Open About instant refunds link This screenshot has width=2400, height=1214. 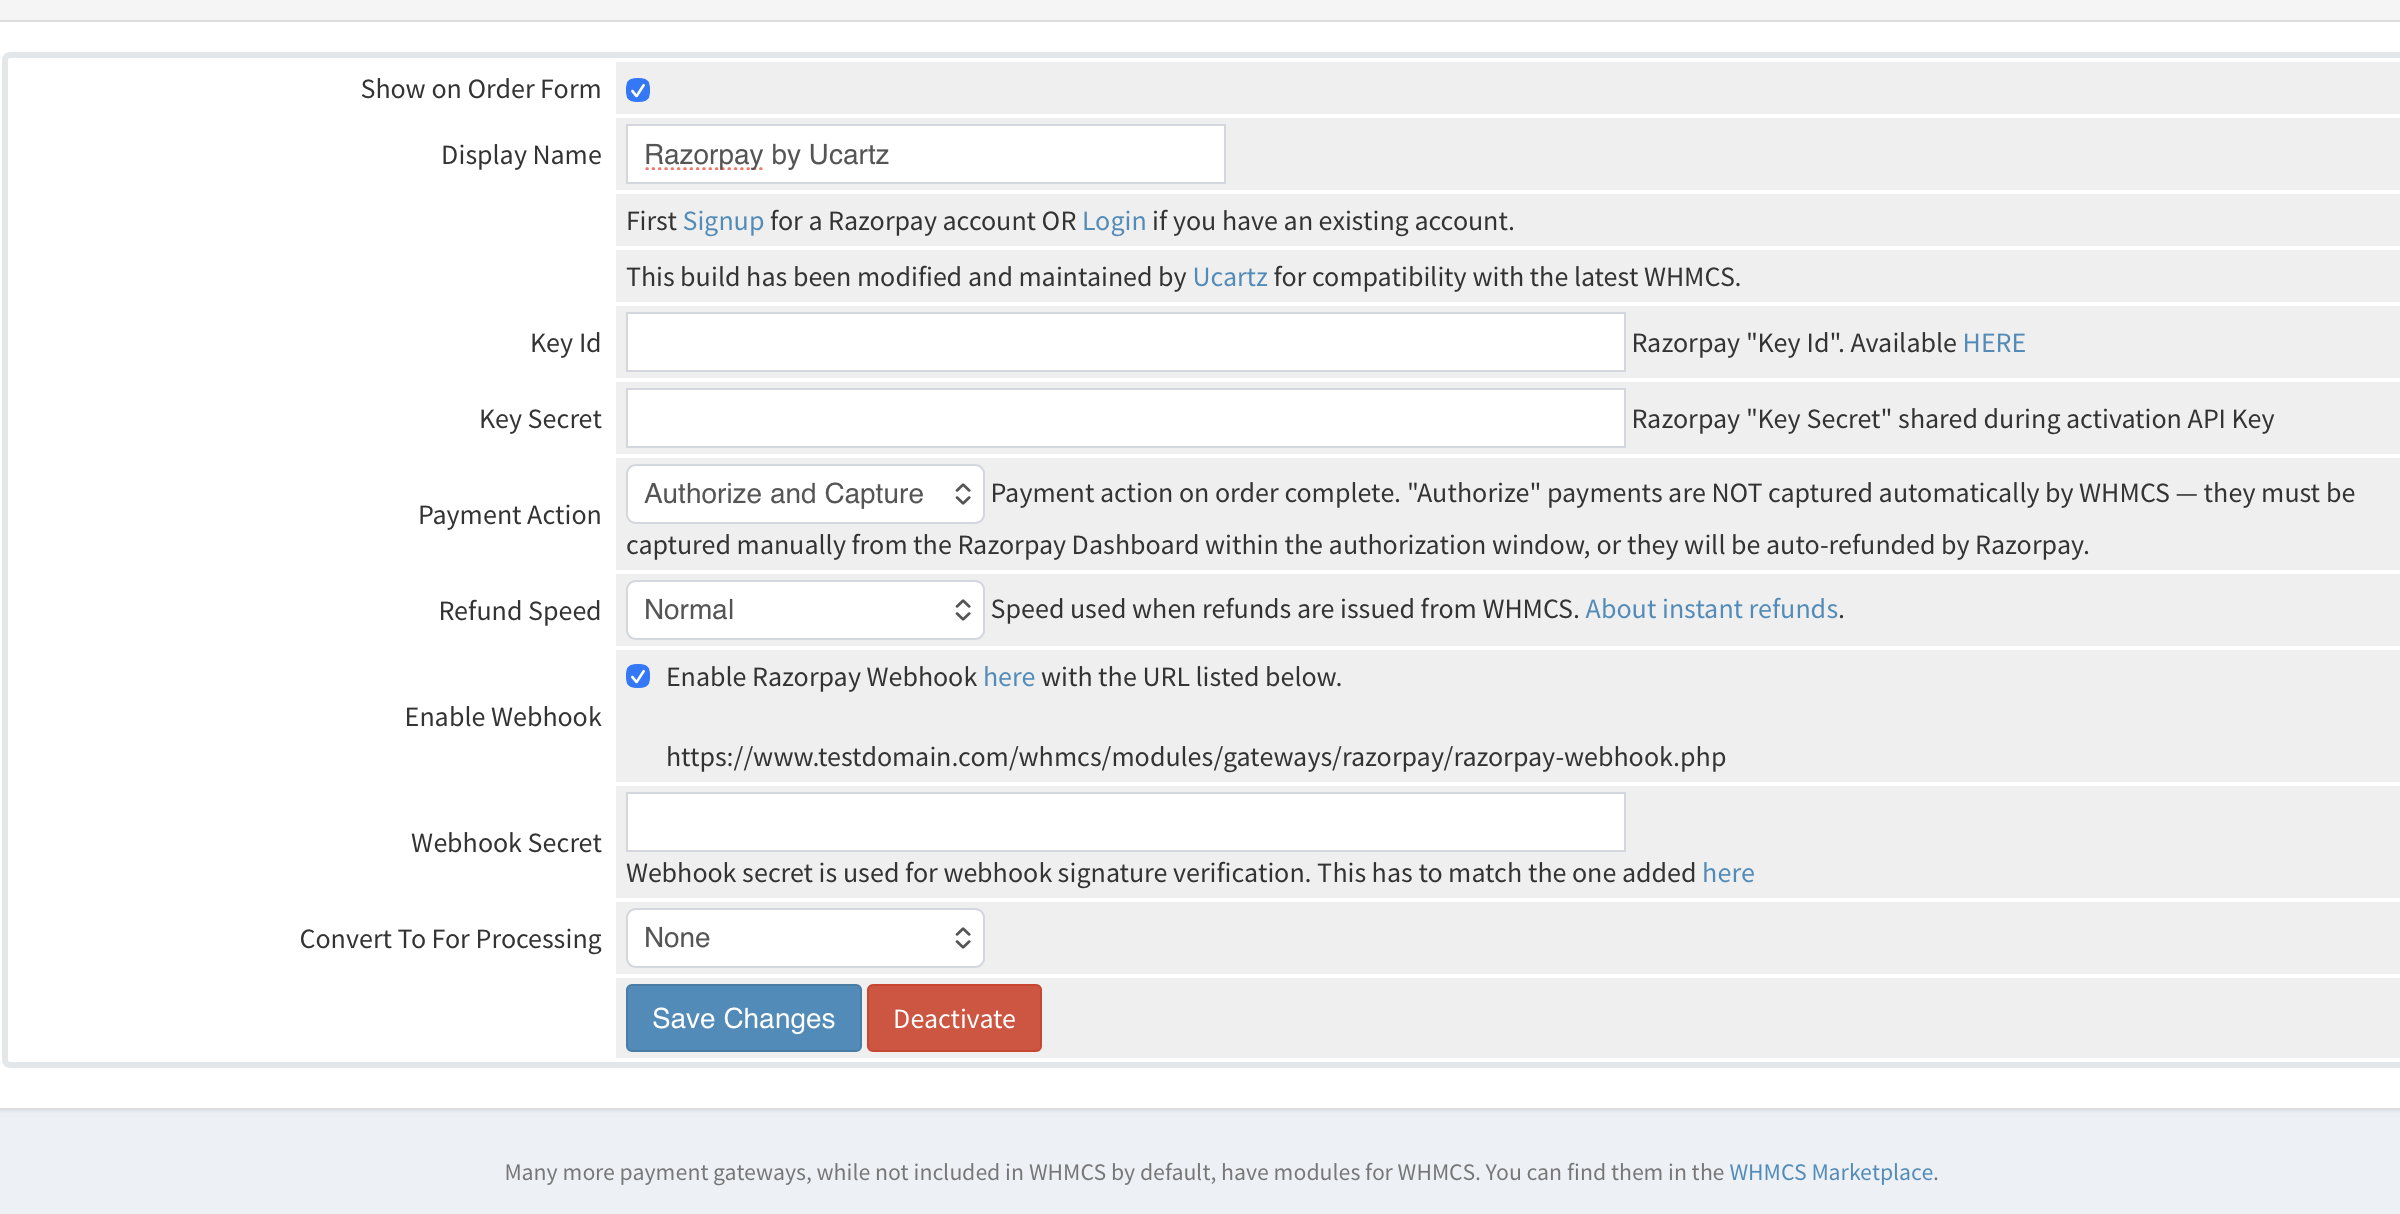click(x=1712, y=609)
